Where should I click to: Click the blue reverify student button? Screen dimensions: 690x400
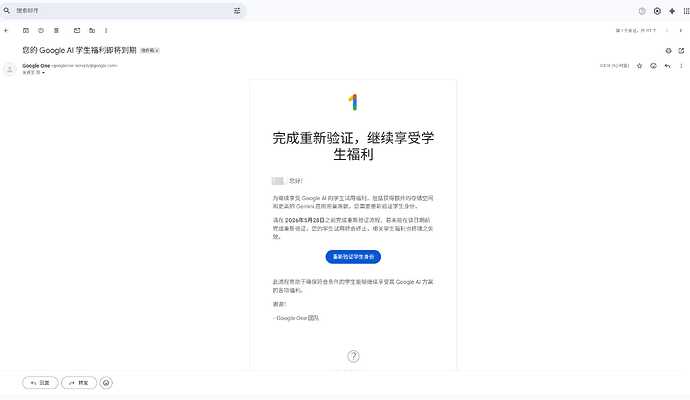click(353, 257)
